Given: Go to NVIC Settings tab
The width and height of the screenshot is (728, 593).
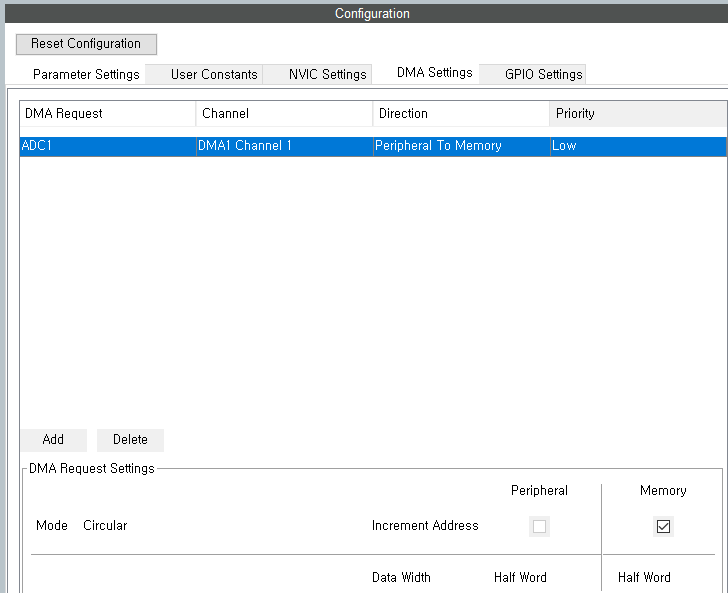Looking at the screenshot, I should click(327, 74).
